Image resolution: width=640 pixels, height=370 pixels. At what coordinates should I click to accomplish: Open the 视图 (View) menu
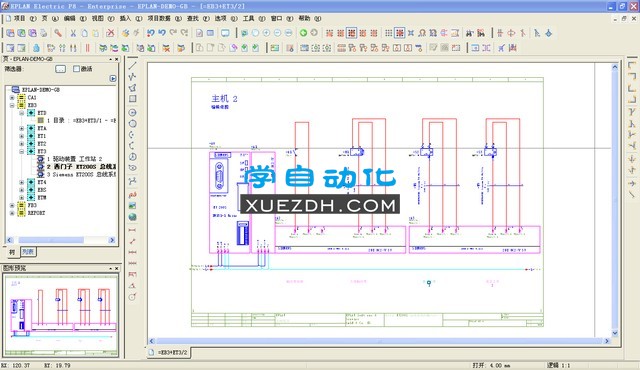pos(102,19)
